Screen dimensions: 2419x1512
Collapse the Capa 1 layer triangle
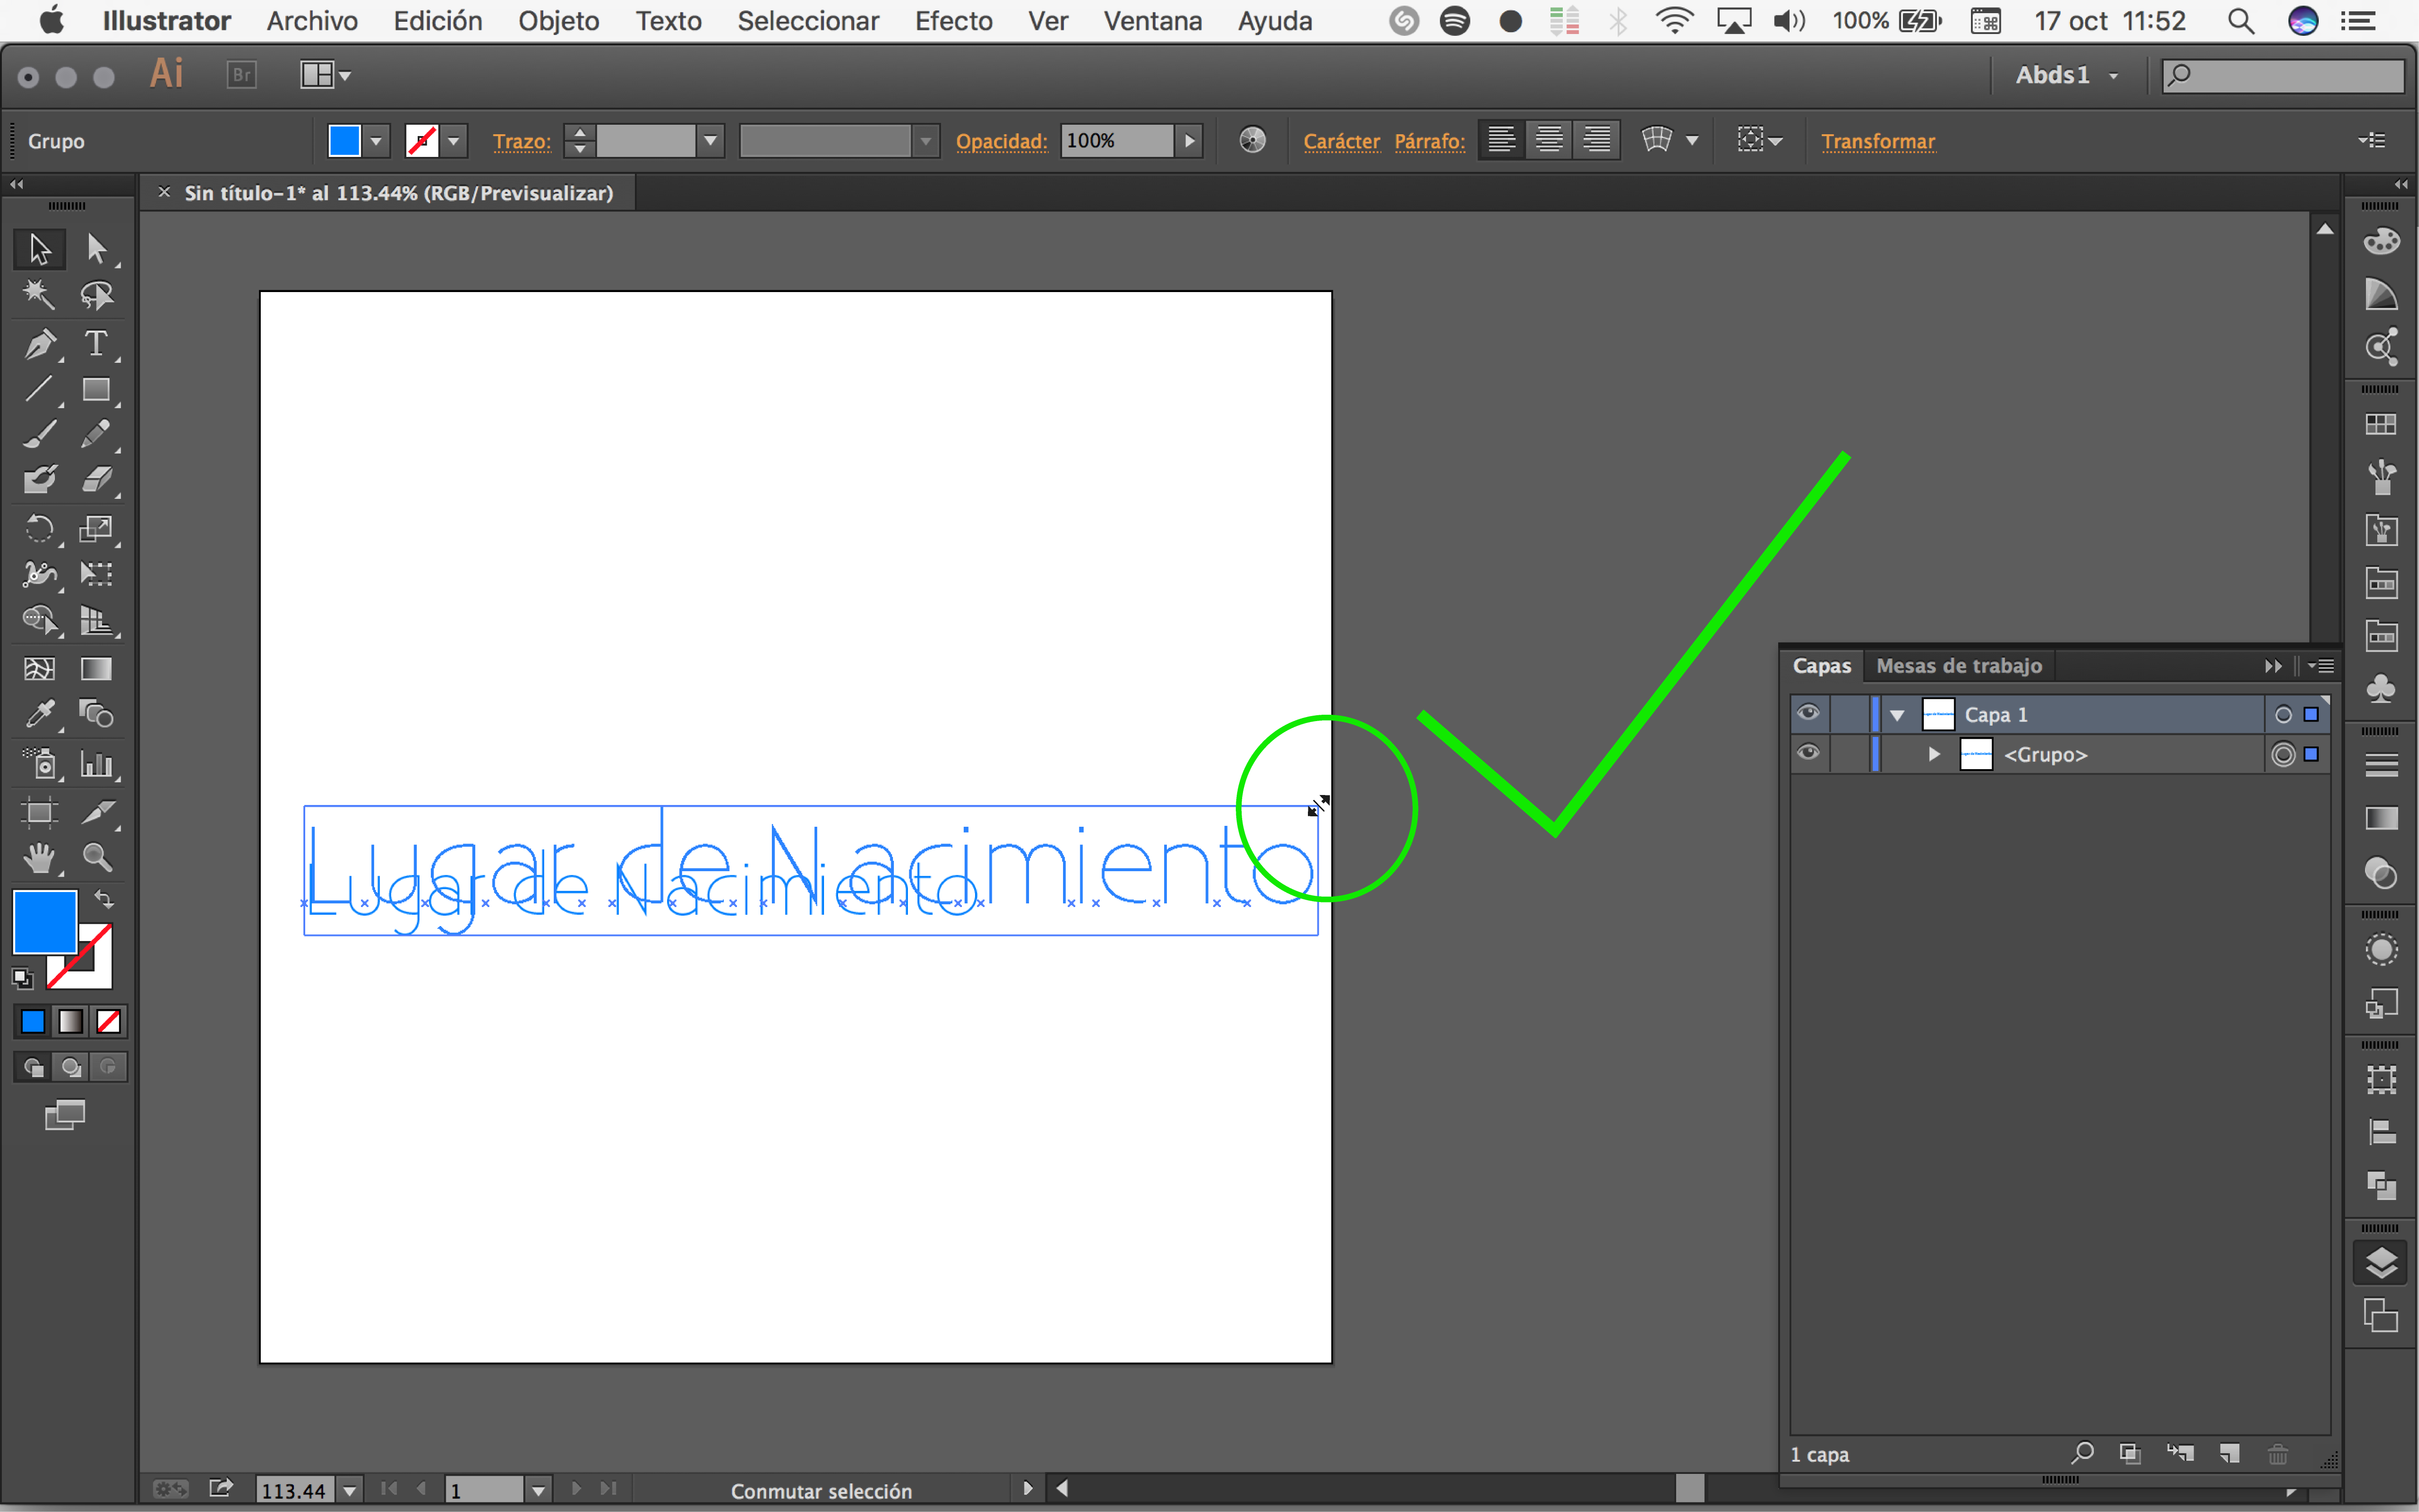(1897, 715)
